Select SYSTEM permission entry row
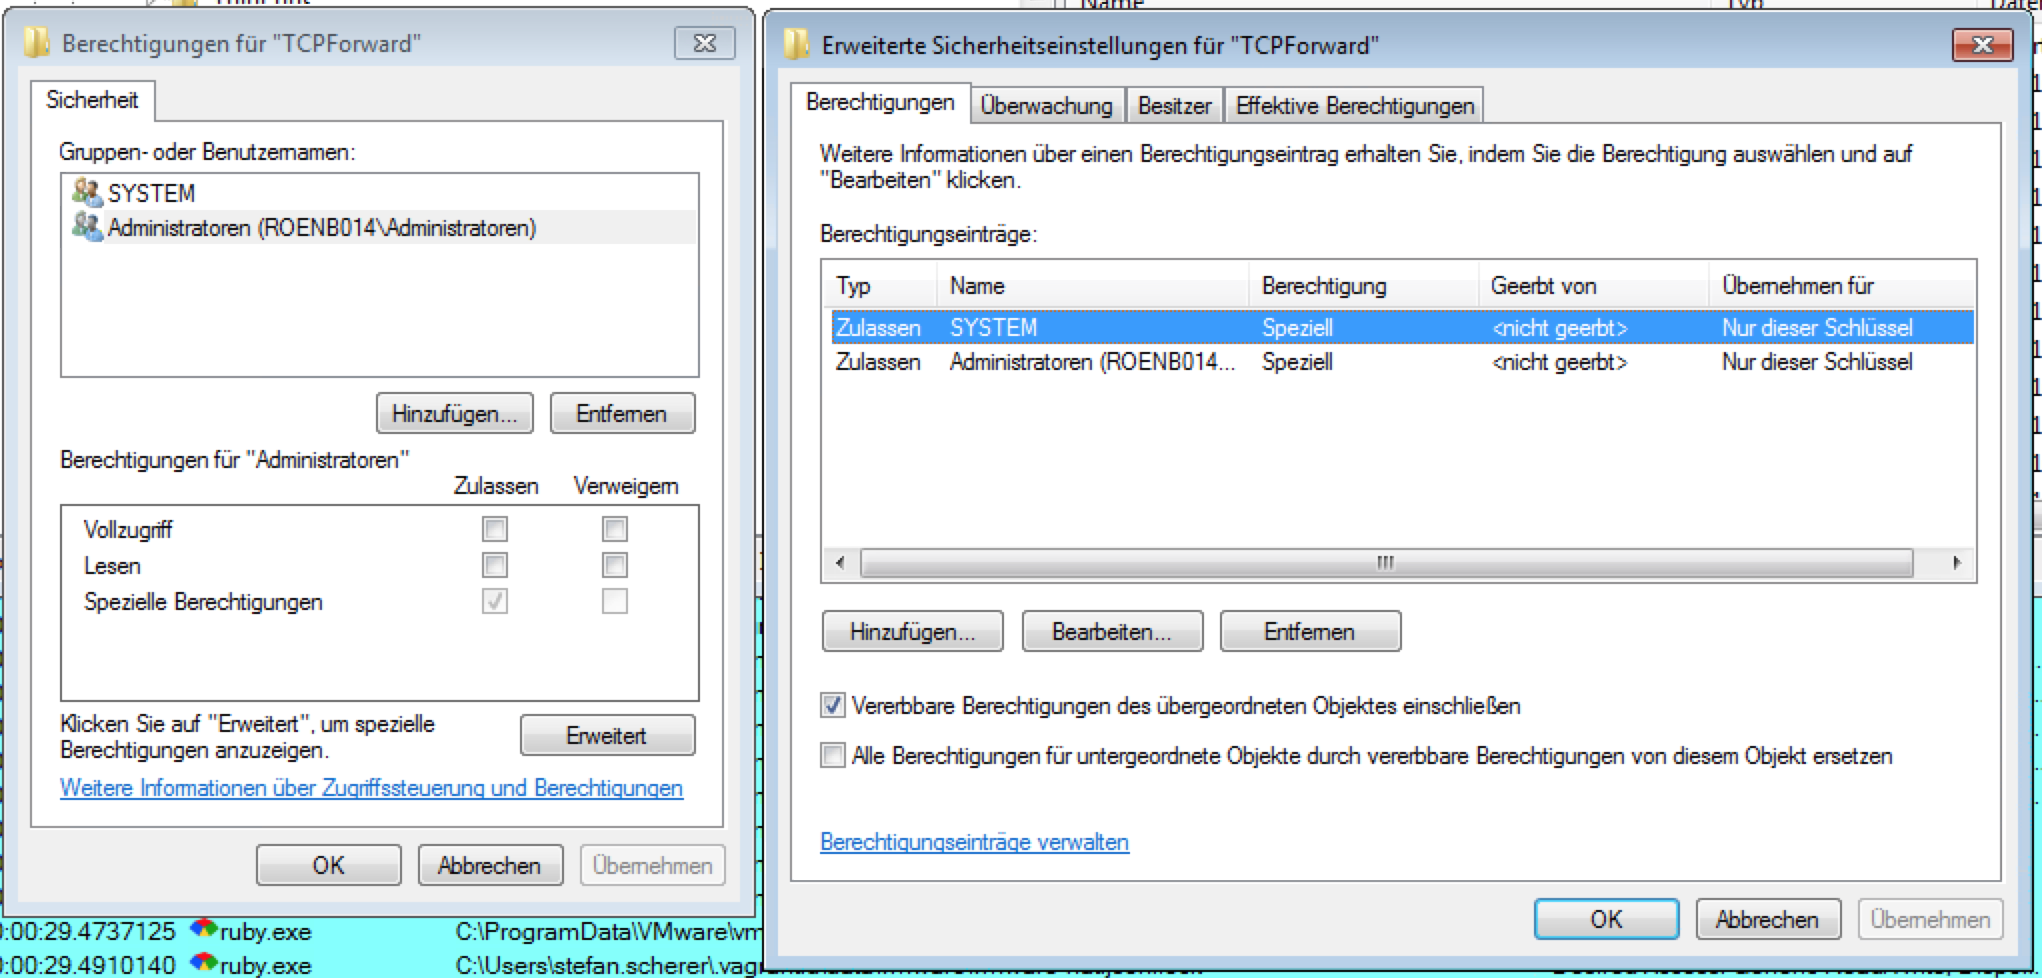 [1402, 327]
